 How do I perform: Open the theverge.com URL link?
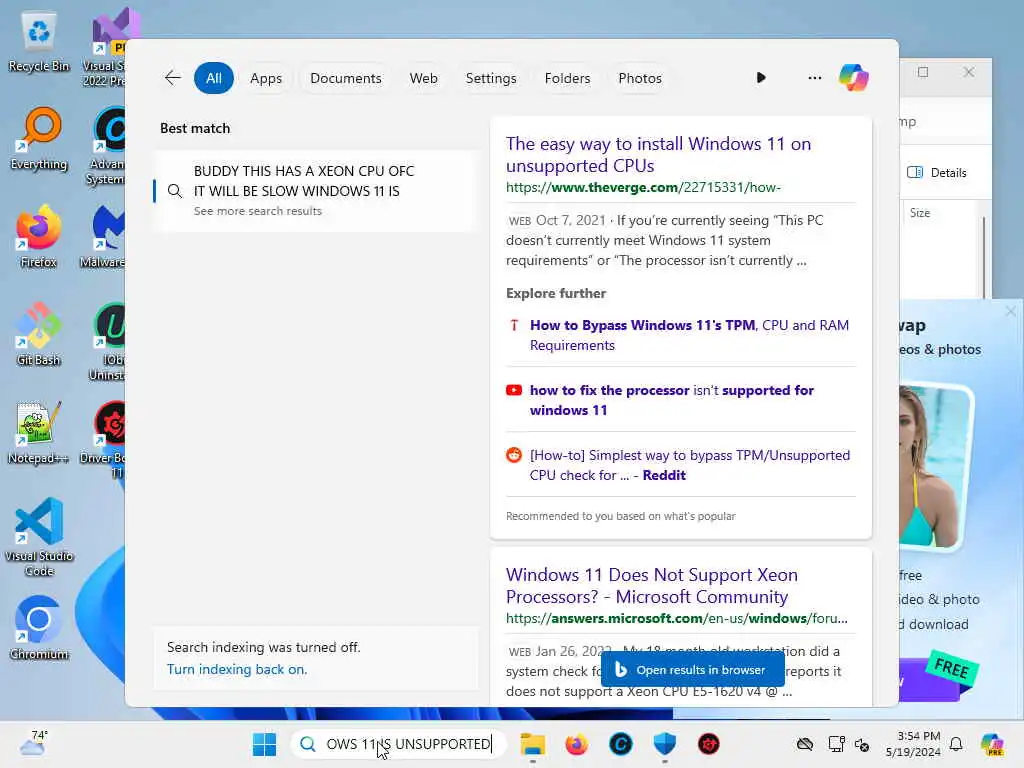click(x=643, y=187)
